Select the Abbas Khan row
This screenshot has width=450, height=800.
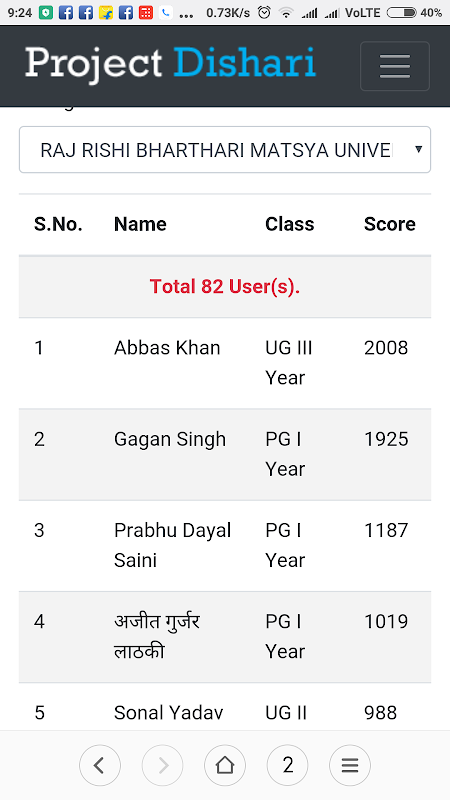click(x=225, y=363)
